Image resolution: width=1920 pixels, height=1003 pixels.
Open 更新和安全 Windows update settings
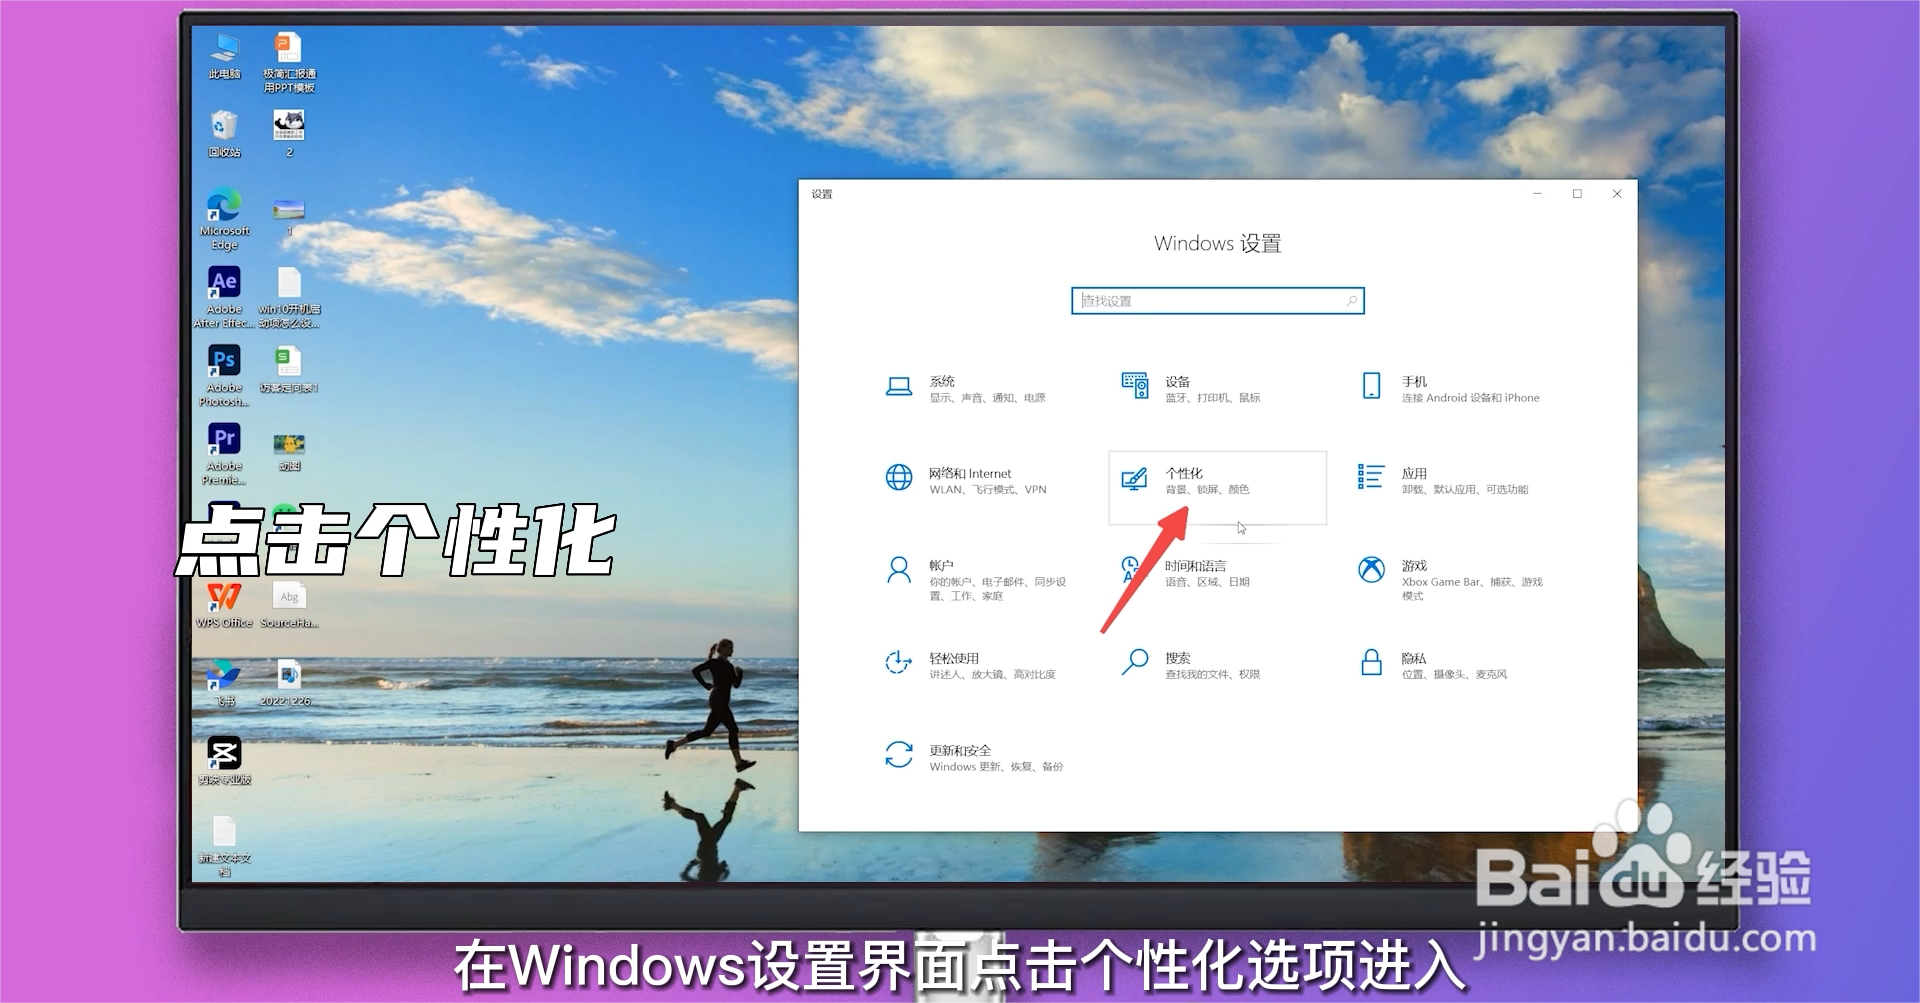click(973, 757)
